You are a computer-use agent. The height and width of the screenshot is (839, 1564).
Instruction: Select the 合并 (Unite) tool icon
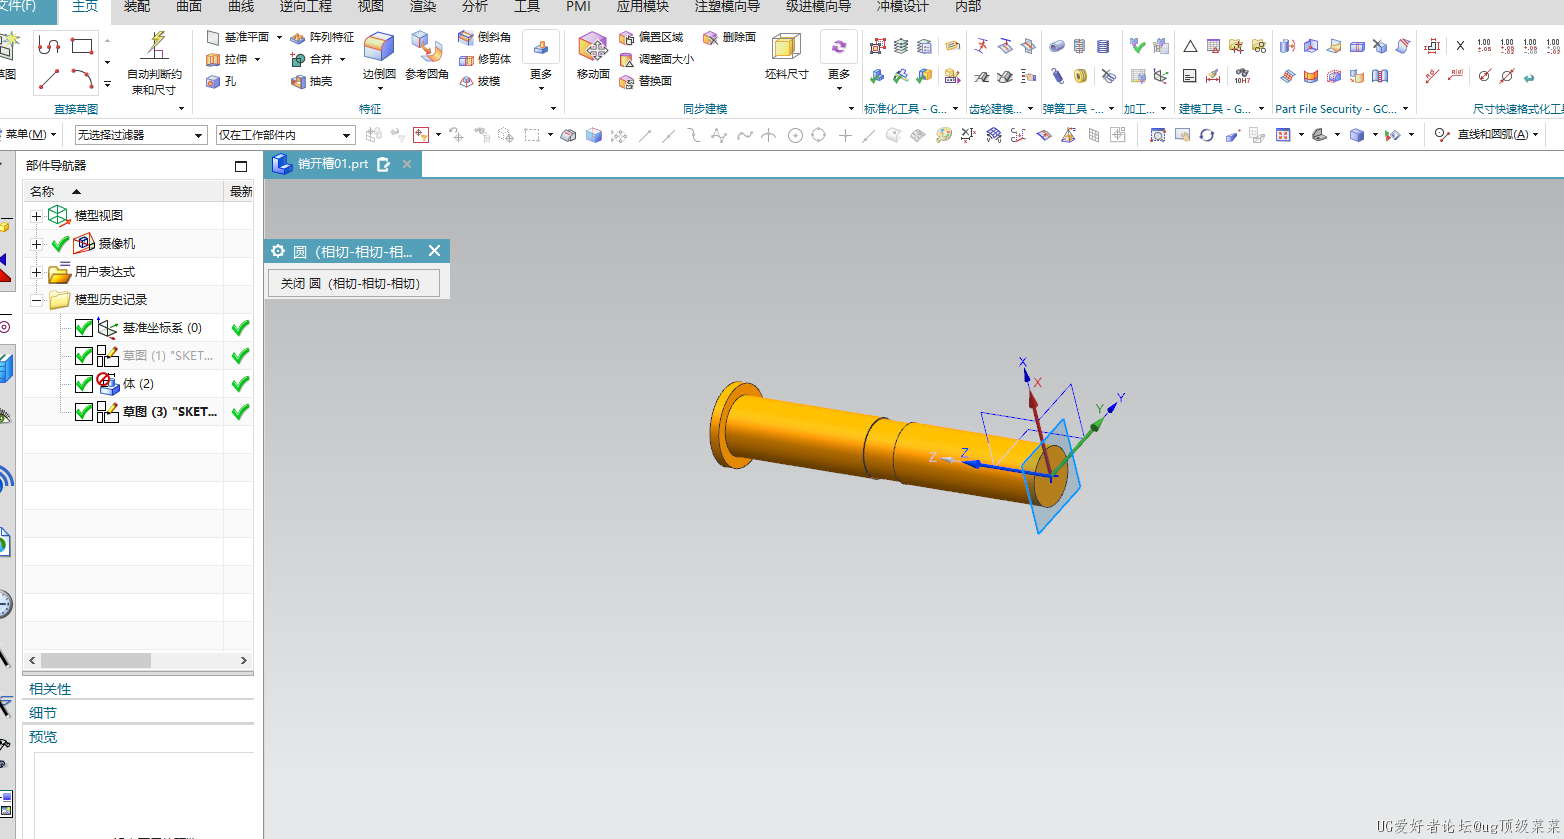coord(298,59)
